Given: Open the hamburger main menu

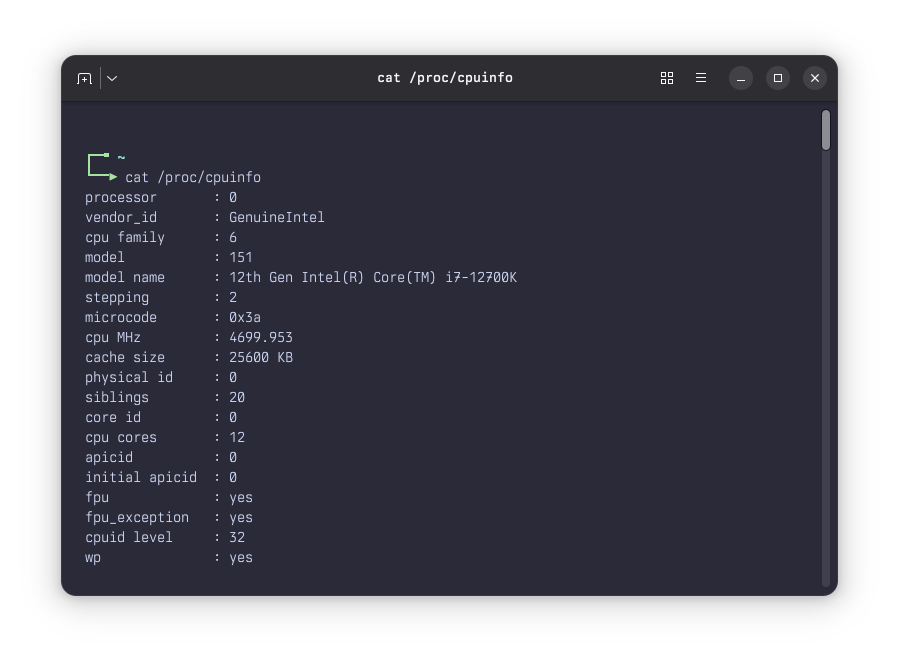Looking at the screenshot, I should pyautogui.click(x=701, y=77).
